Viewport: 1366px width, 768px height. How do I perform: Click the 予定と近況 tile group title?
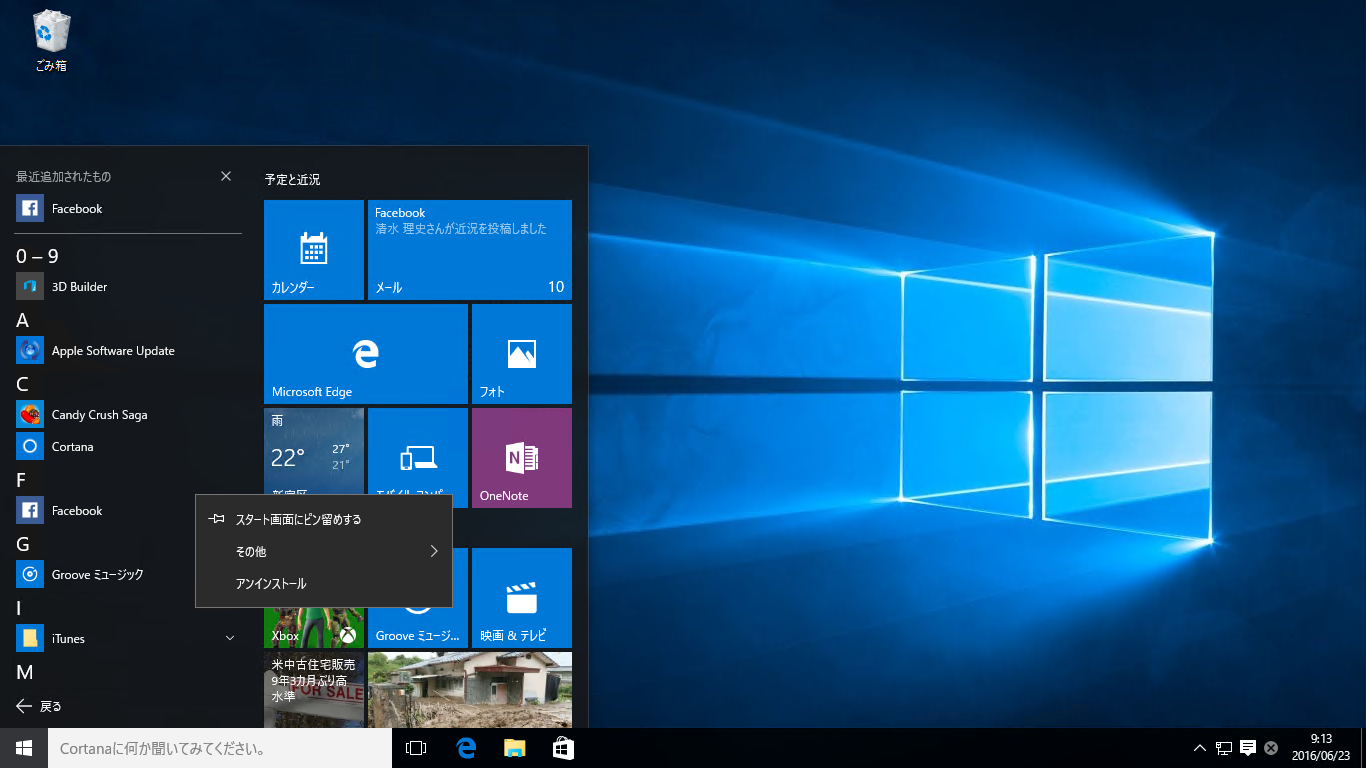click(292, 180)
